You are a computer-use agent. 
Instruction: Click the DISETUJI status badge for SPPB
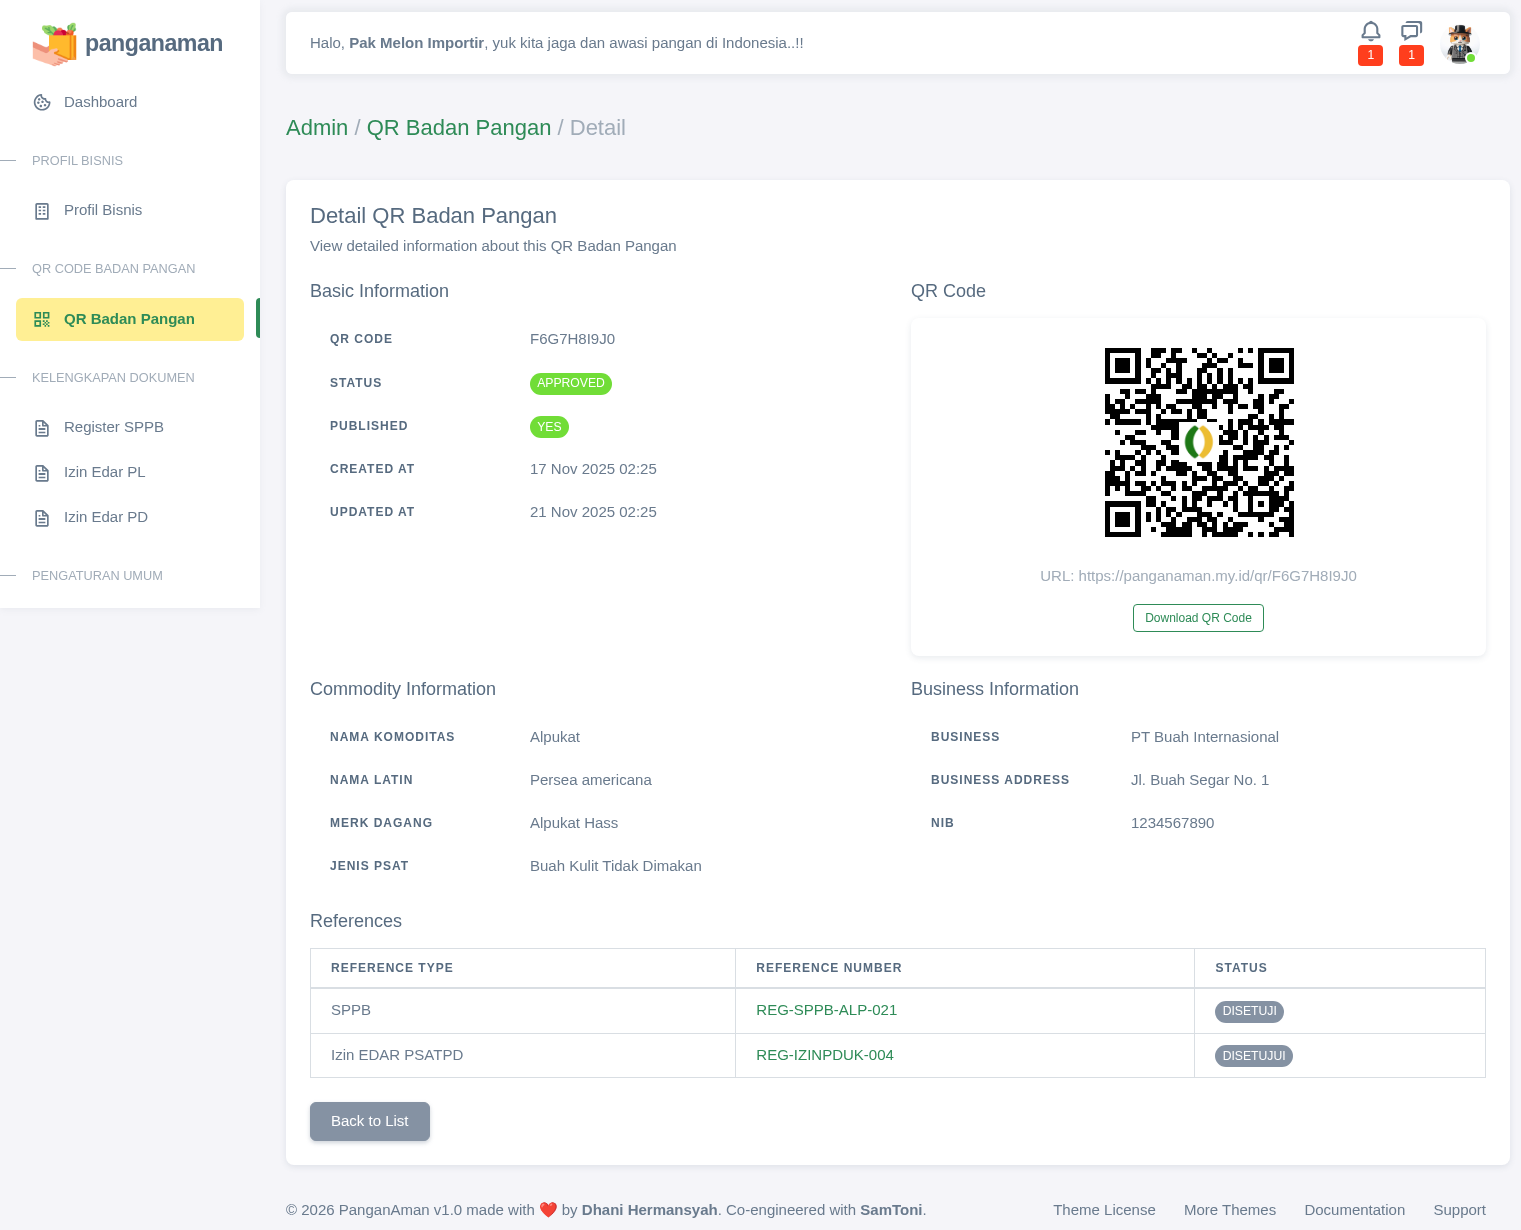coord(1249,1011)
